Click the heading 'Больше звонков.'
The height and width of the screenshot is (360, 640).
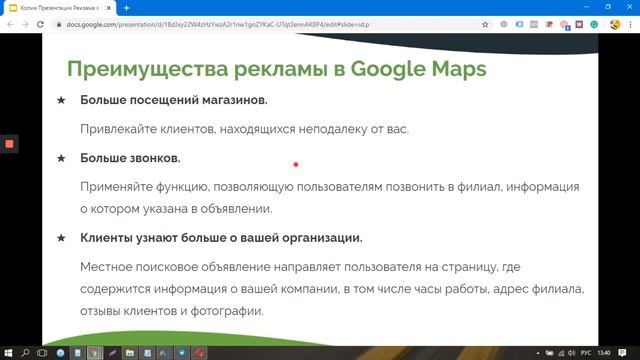coord(130,158)
